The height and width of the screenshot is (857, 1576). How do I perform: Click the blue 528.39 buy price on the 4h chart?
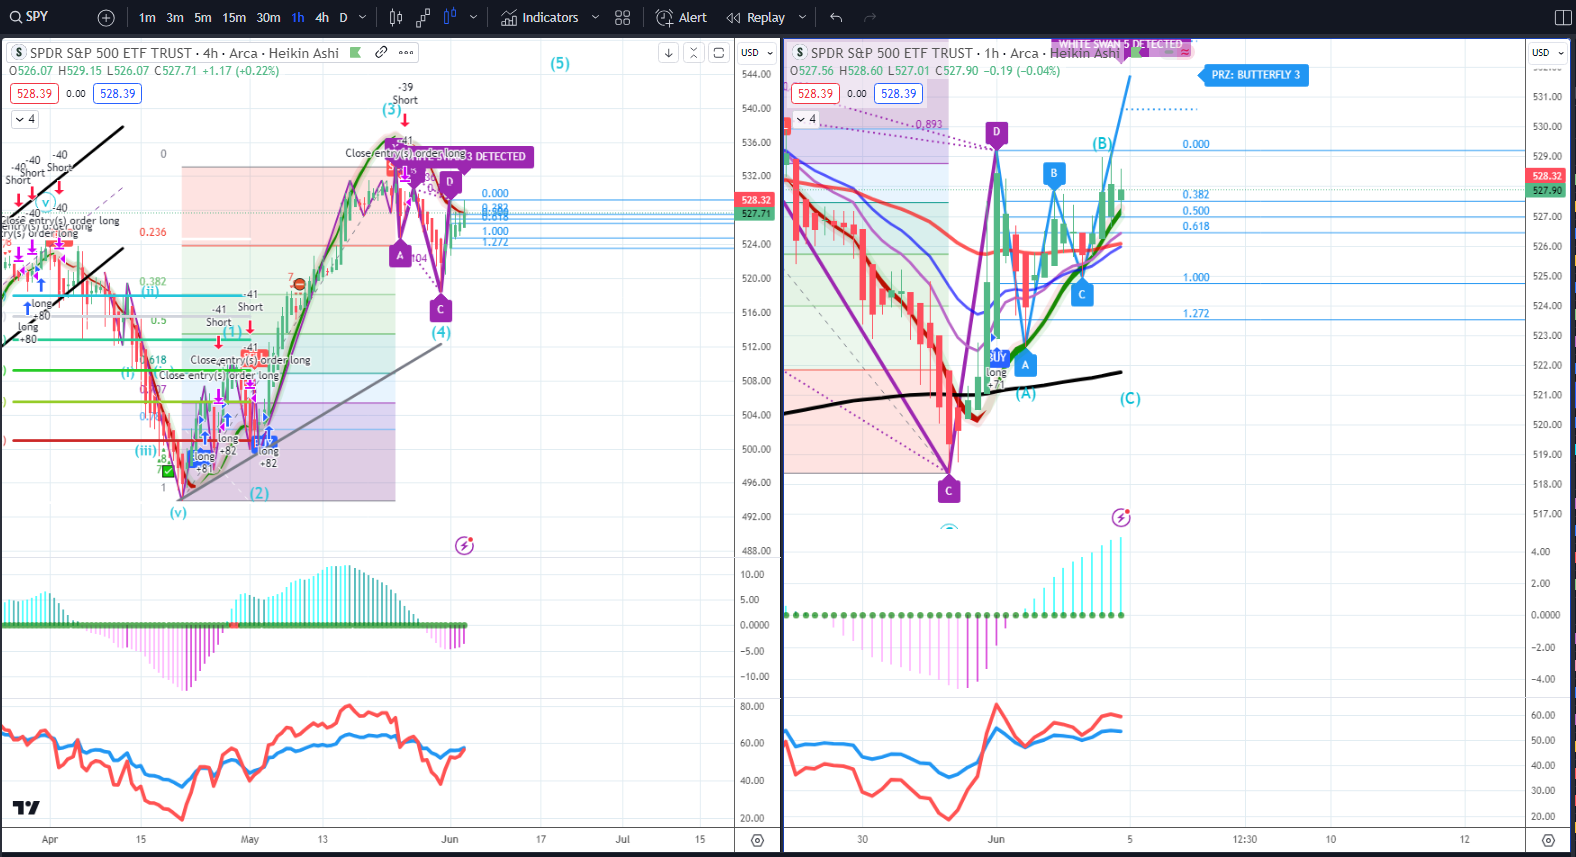pyautogui.click(x=118, y=93)
